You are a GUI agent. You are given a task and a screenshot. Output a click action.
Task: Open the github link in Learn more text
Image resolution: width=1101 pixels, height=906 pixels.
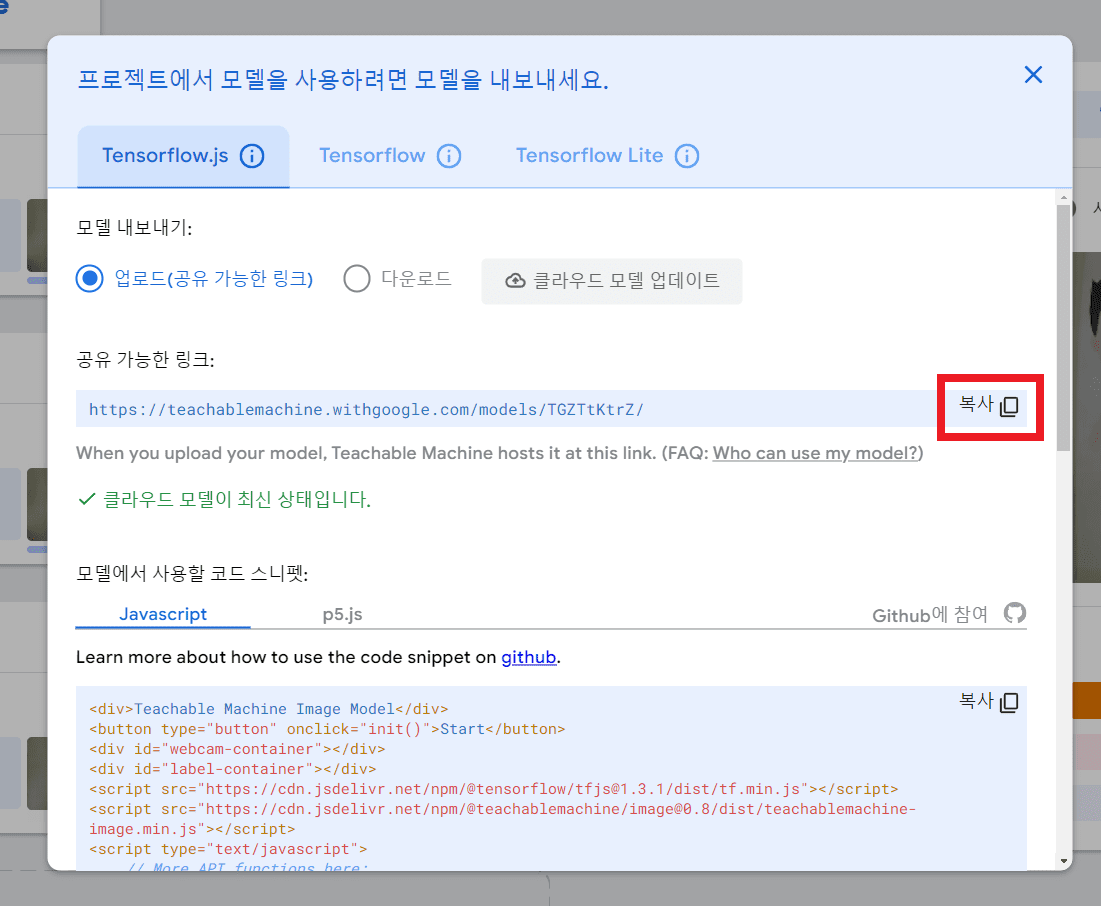[529, 657]
